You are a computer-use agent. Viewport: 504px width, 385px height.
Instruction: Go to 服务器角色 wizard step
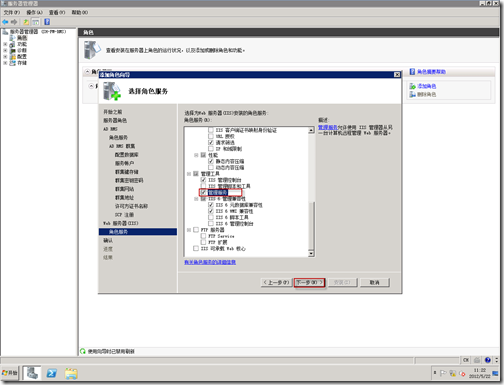(115, 120)
